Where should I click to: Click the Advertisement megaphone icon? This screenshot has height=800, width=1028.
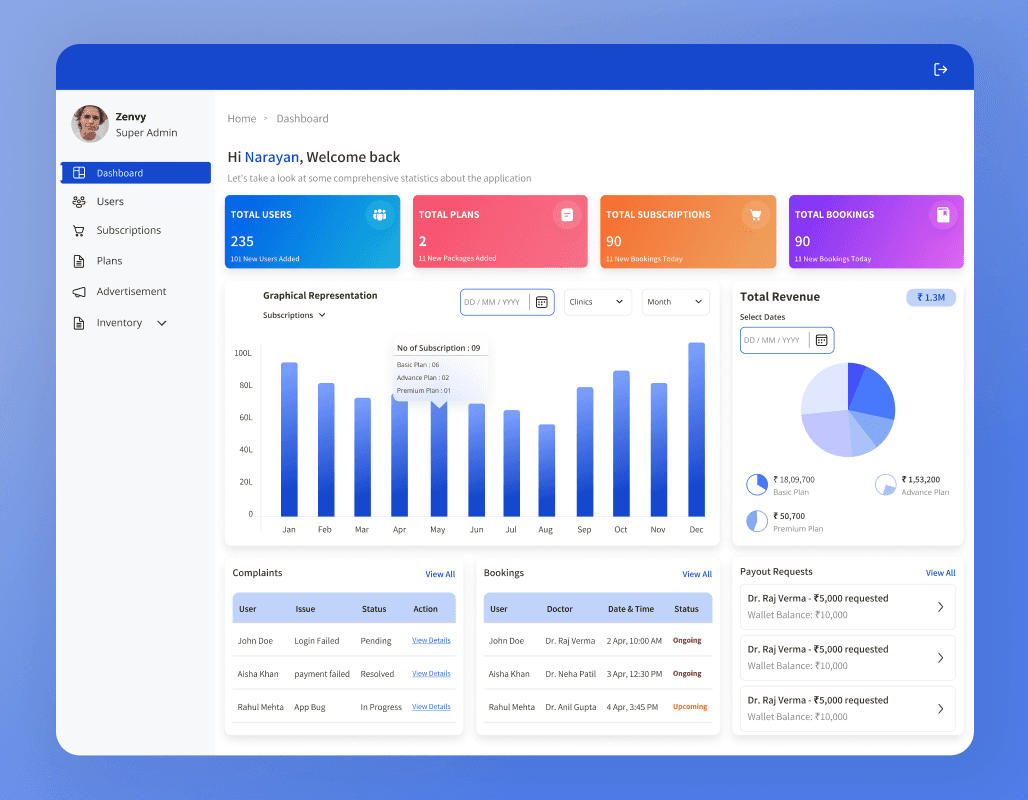79,292
